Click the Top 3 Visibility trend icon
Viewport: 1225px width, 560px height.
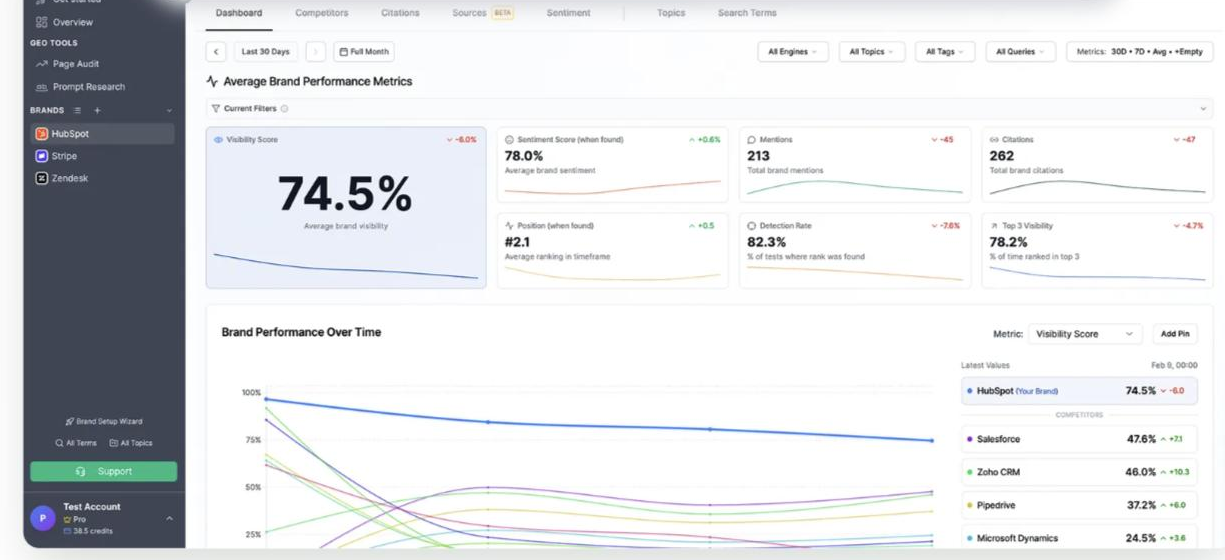(x=994, y=226)
